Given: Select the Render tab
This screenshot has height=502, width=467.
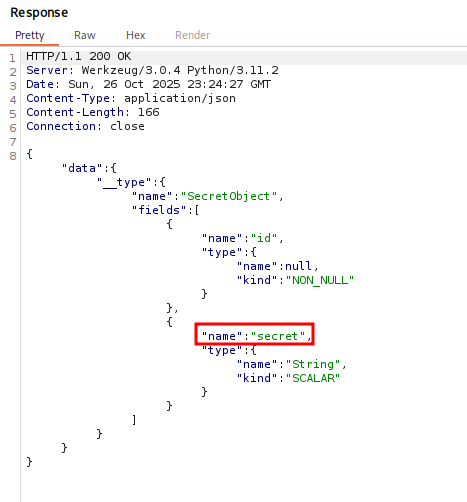Looking at the screenshot, I should (192, 35).
